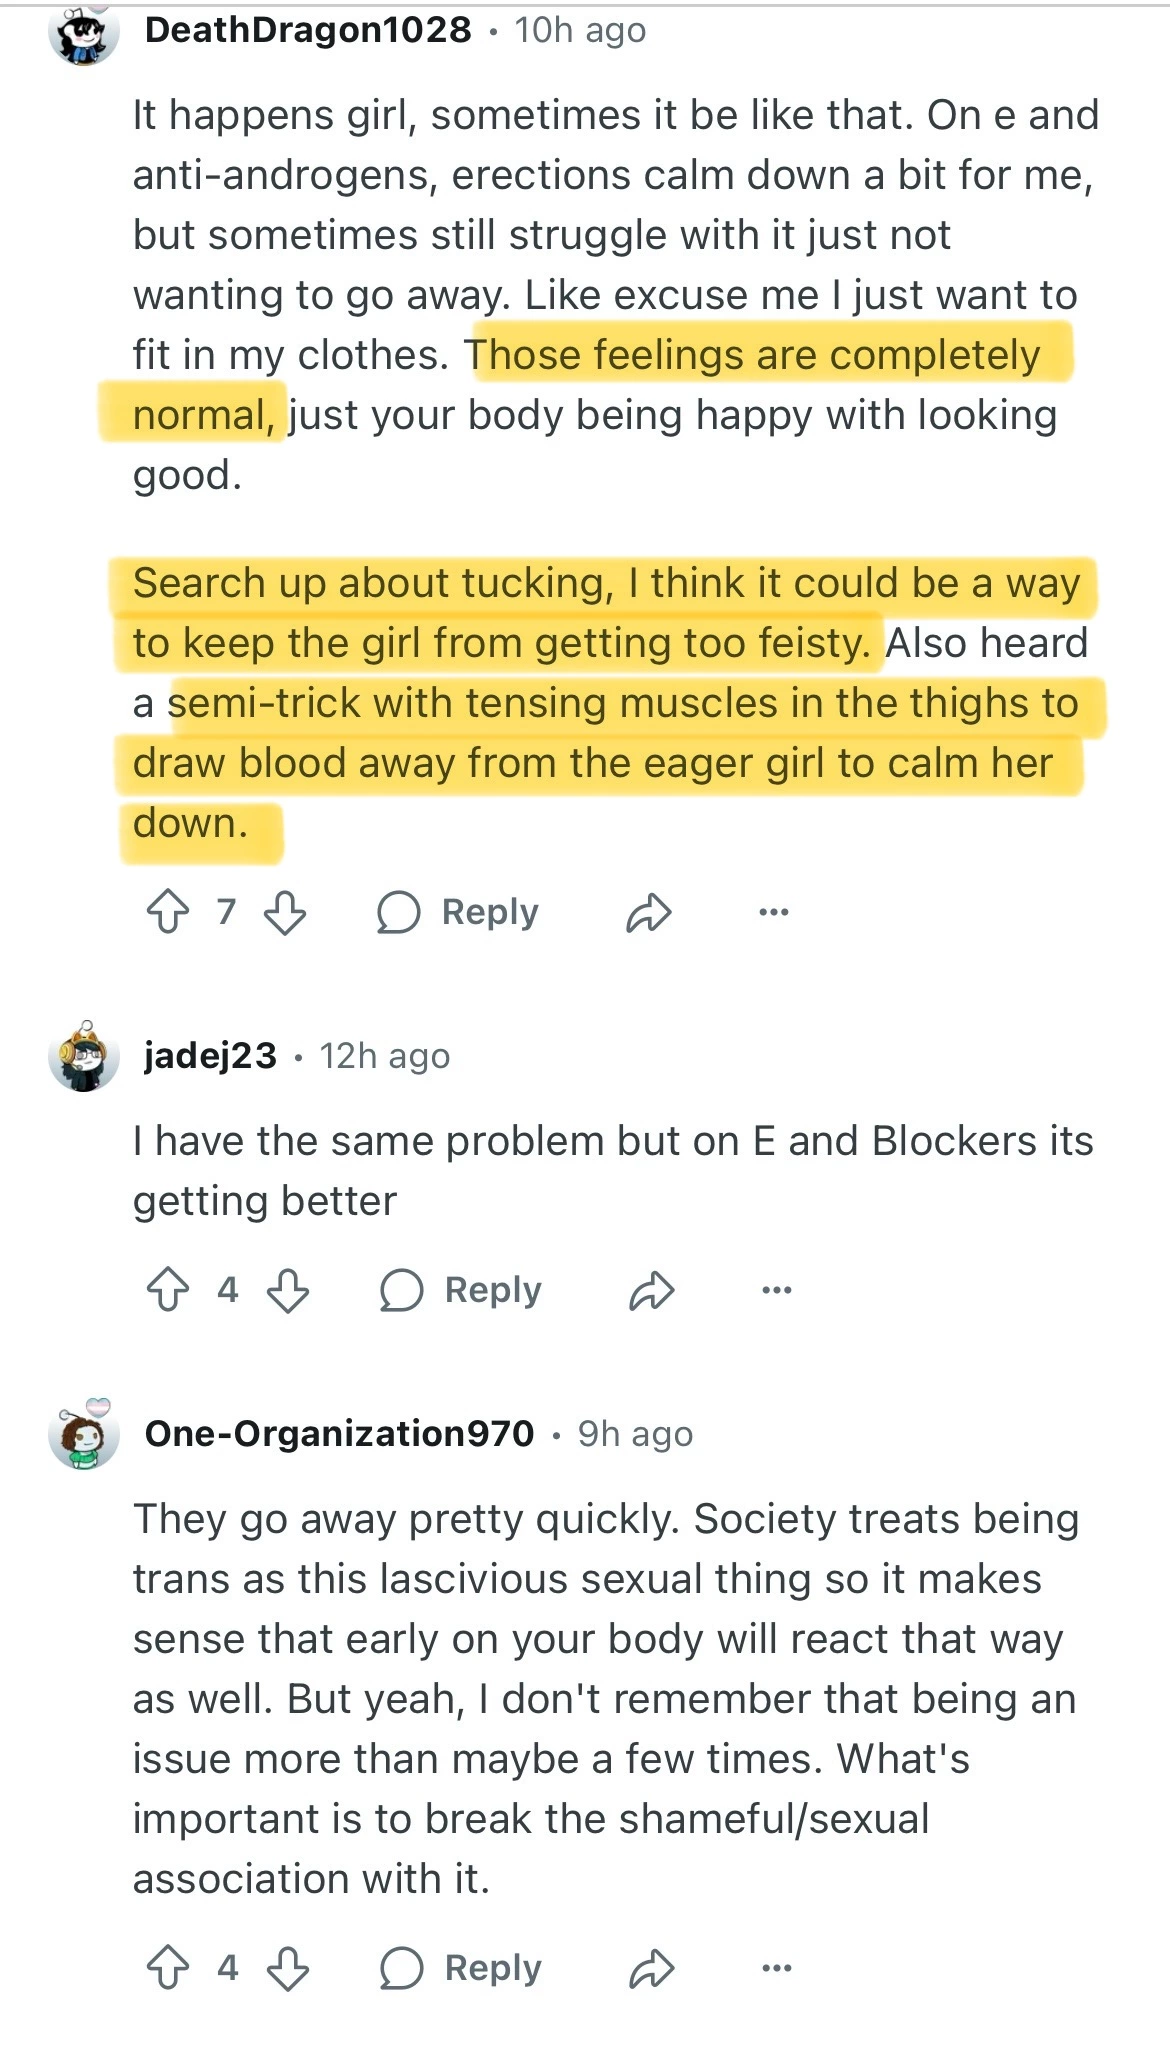This screenshot has height=2048, width=1170.
Task: Upvote DeathDragon1028's comment
Action: coord(168,912)
